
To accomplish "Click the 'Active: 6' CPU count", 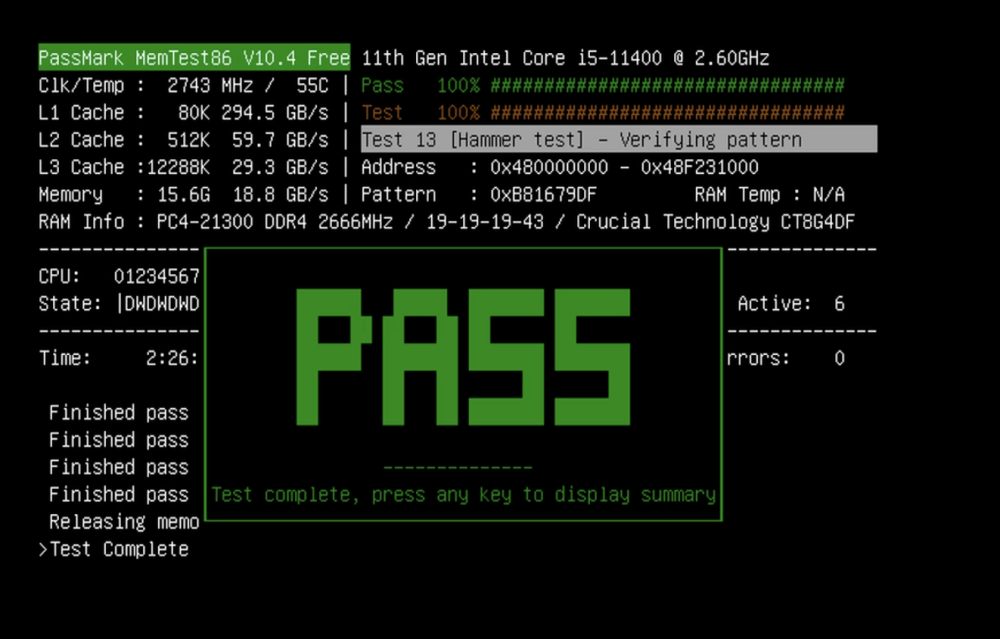I will click(x=791, y=304).
